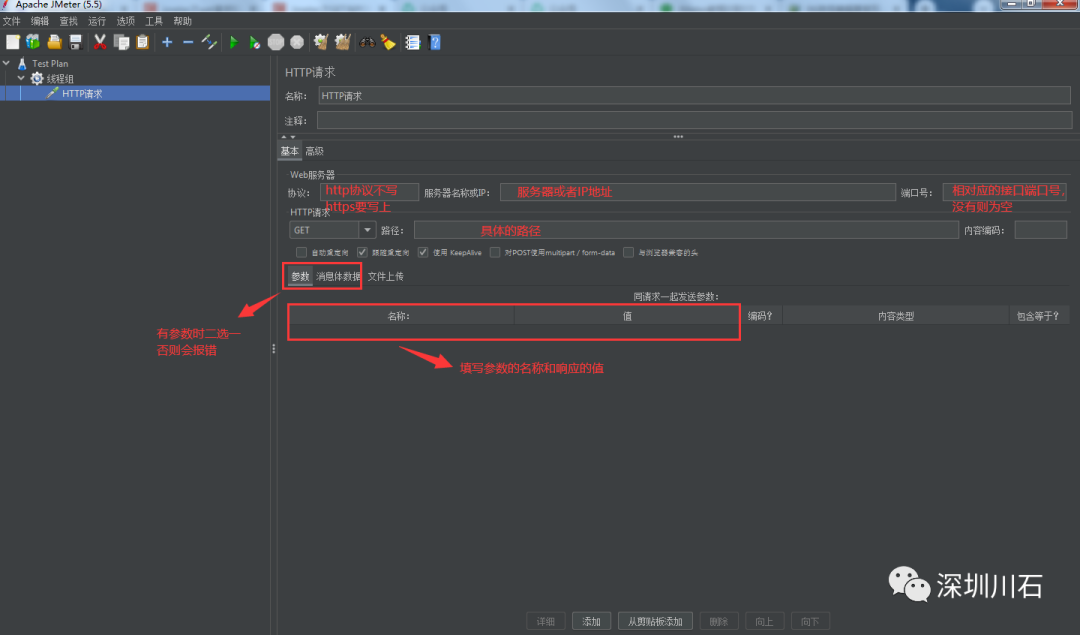Click the New test plan icon
The image size is (1080, 635).
point(12,42)
